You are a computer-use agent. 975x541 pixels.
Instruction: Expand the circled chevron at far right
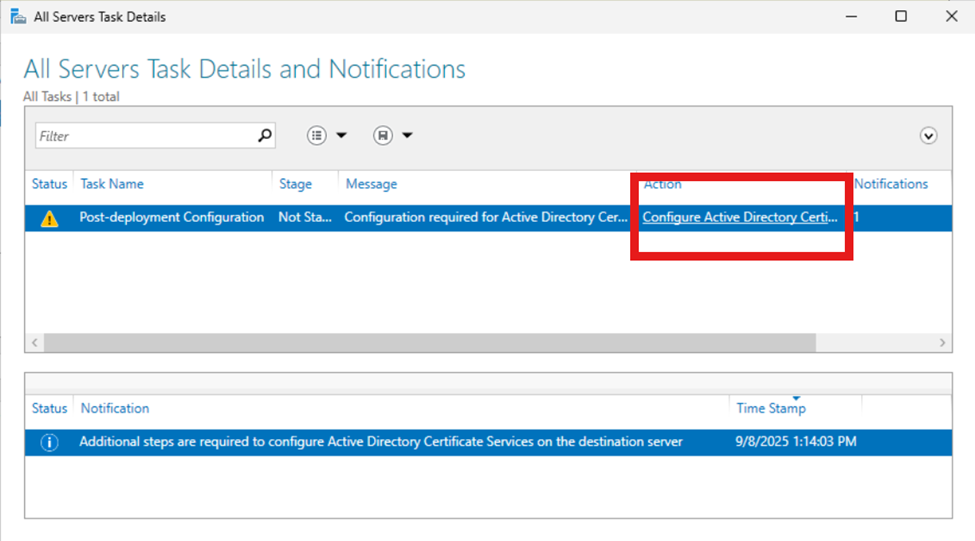[x=928, y=136]
